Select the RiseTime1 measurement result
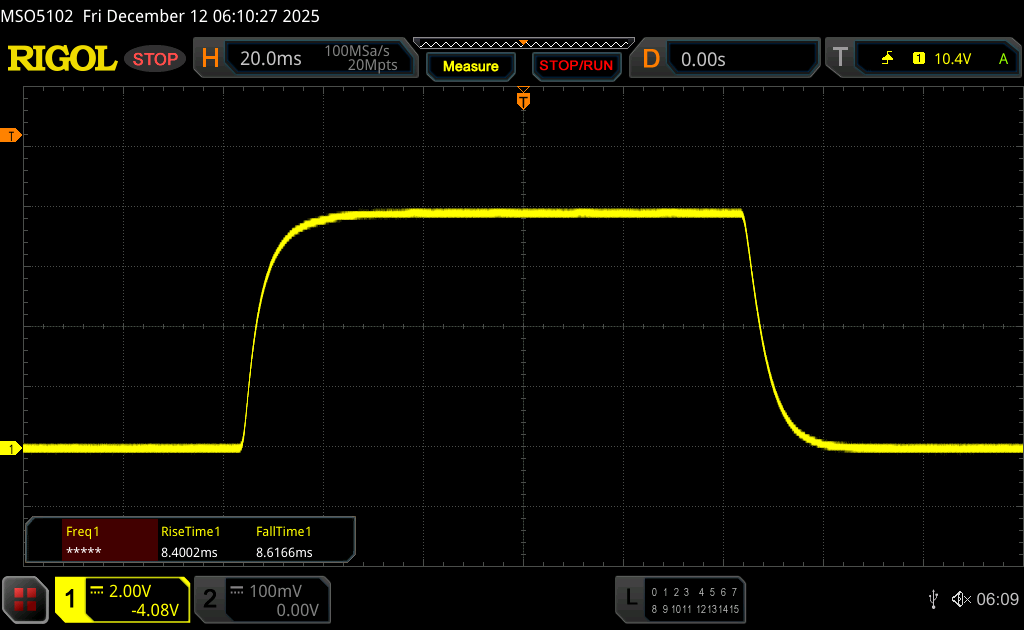 coord(190,541)
